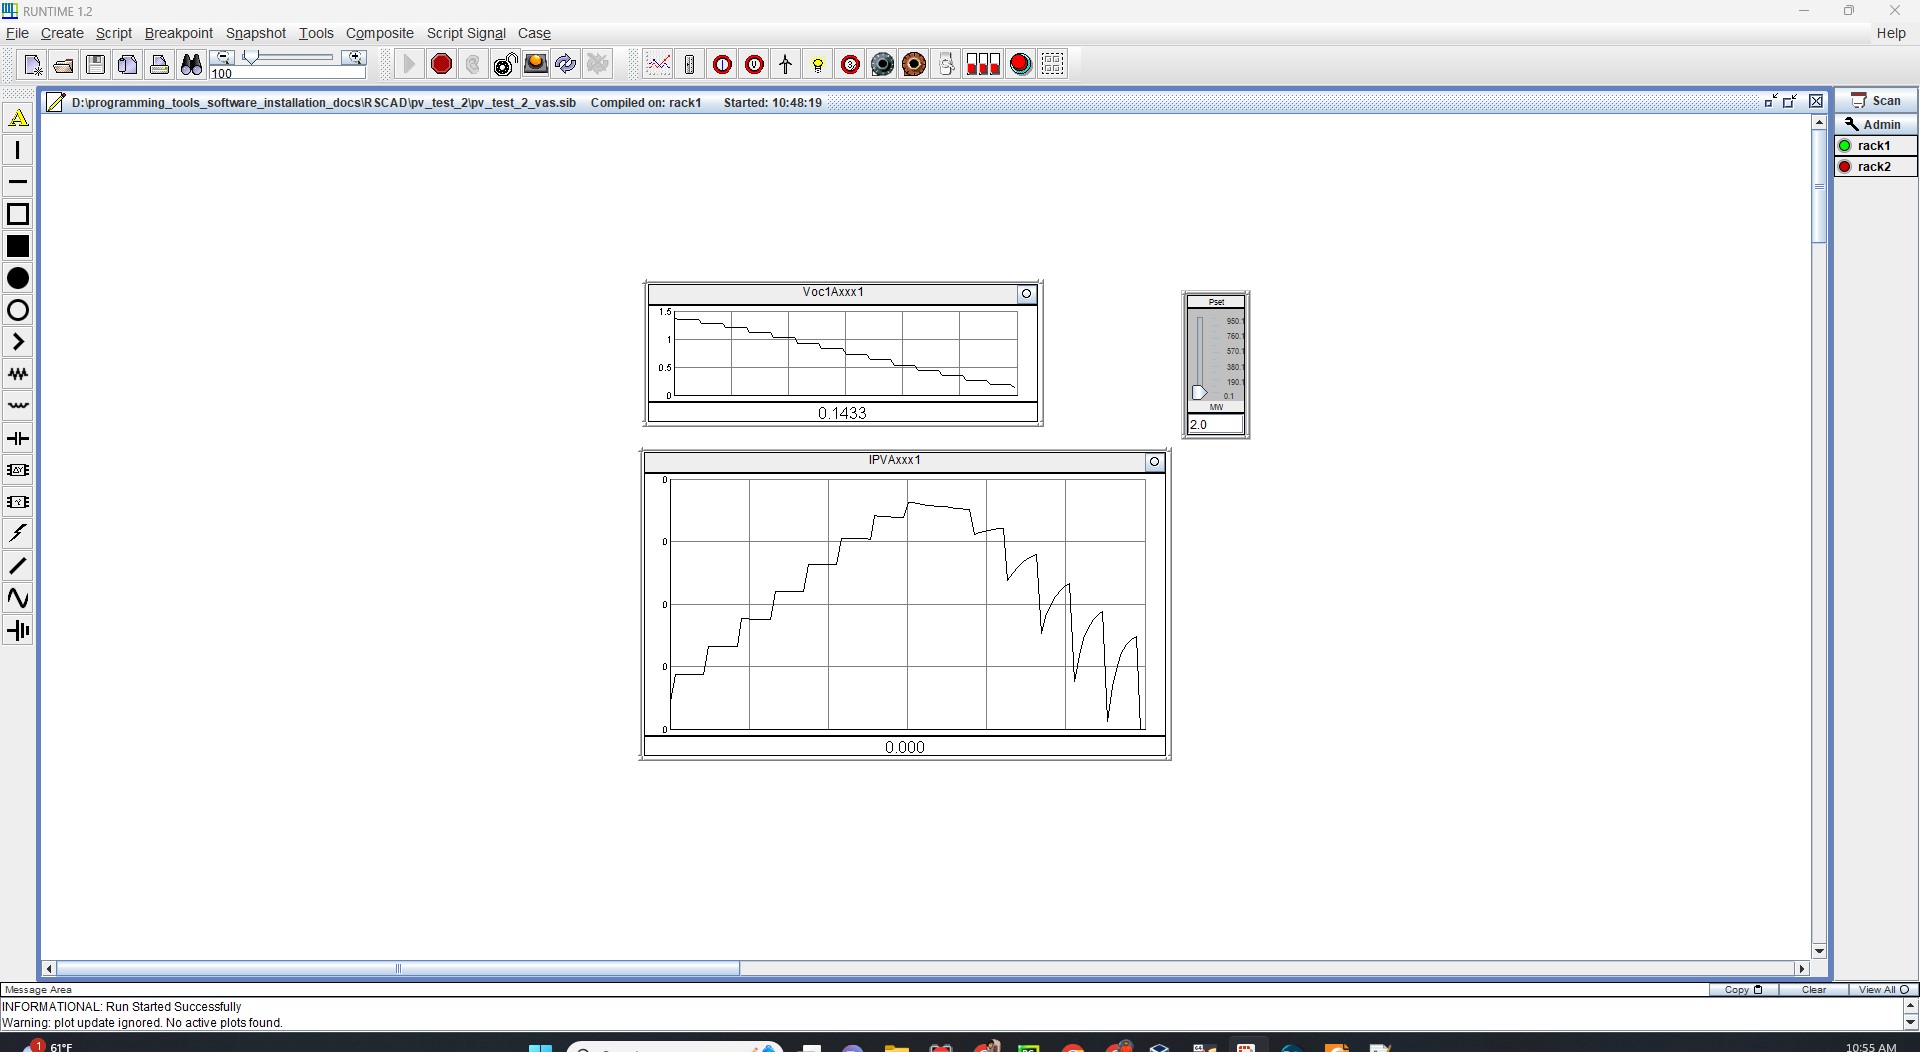
Task: Pick the capacitor symbol tool
Action: [18, 438]
